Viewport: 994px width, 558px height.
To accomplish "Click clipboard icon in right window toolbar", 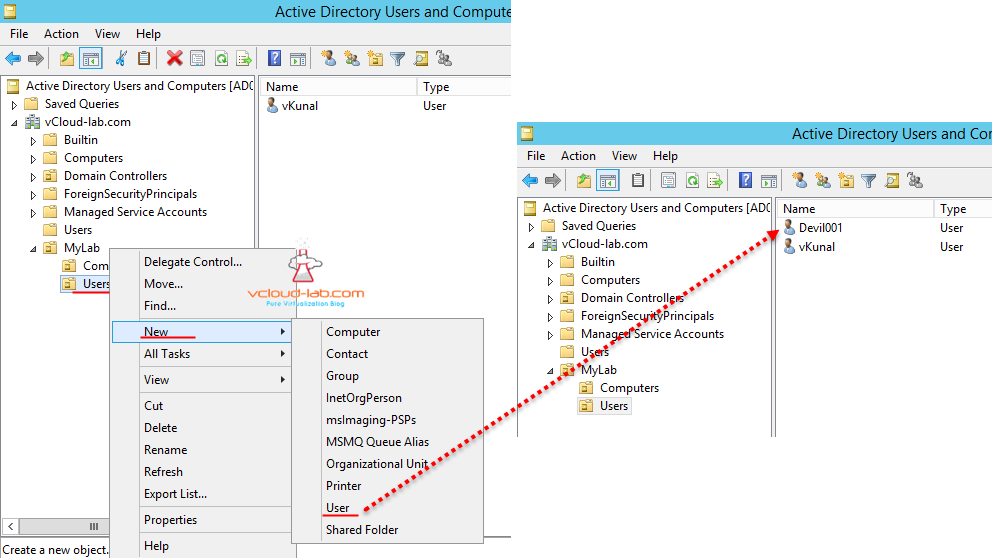I will (638, 180).
